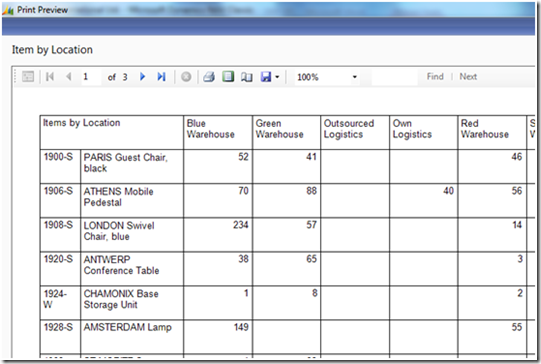Click Blue Warehouse value 149
The width and height of the screenshot is (541, 364).
pyautogui.click(x=241, y=327)
